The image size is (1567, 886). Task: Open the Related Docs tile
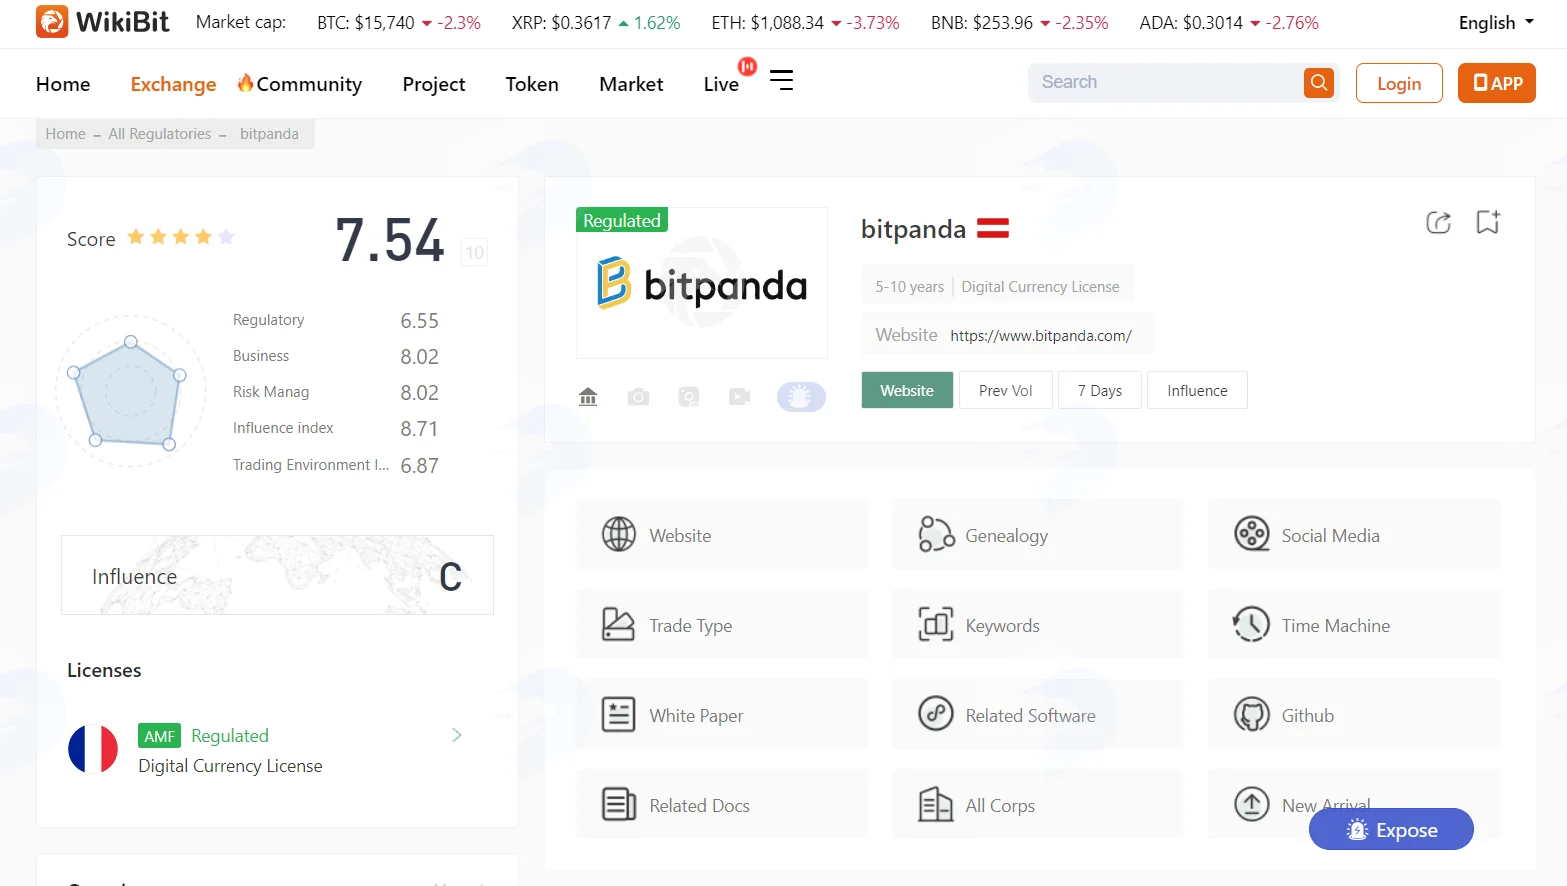[722, 805]
